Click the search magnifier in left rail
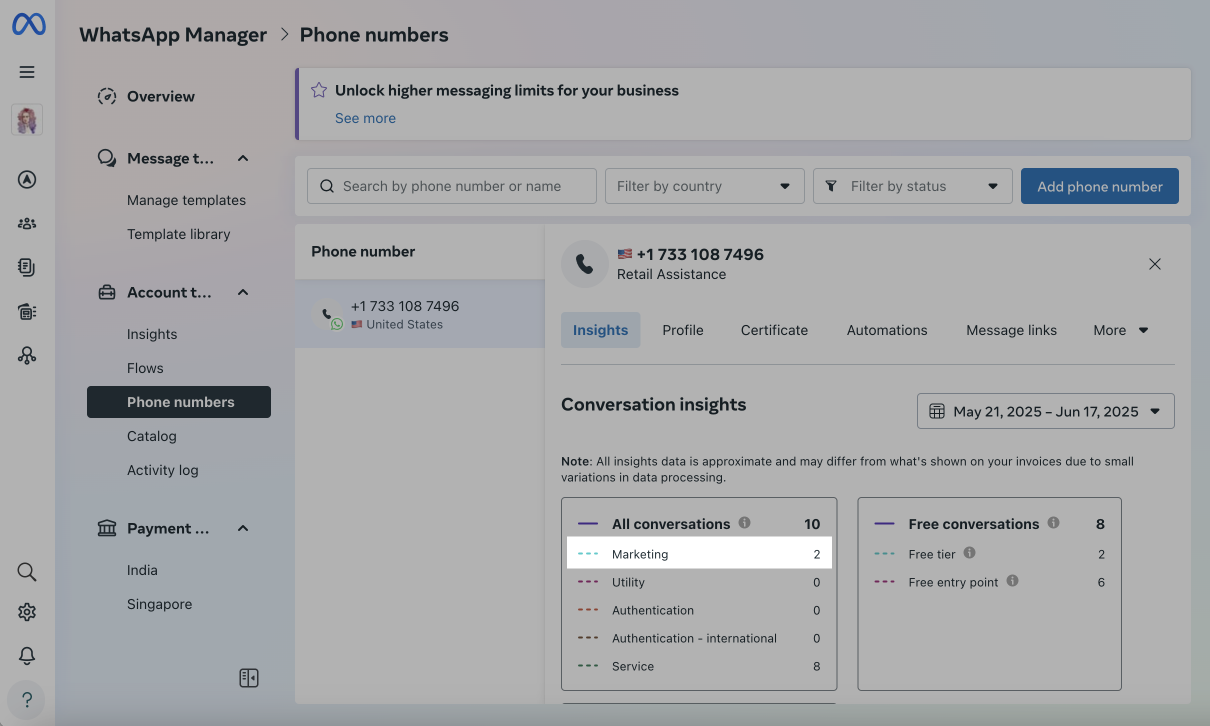1210x726 pixels. (27, 572)
